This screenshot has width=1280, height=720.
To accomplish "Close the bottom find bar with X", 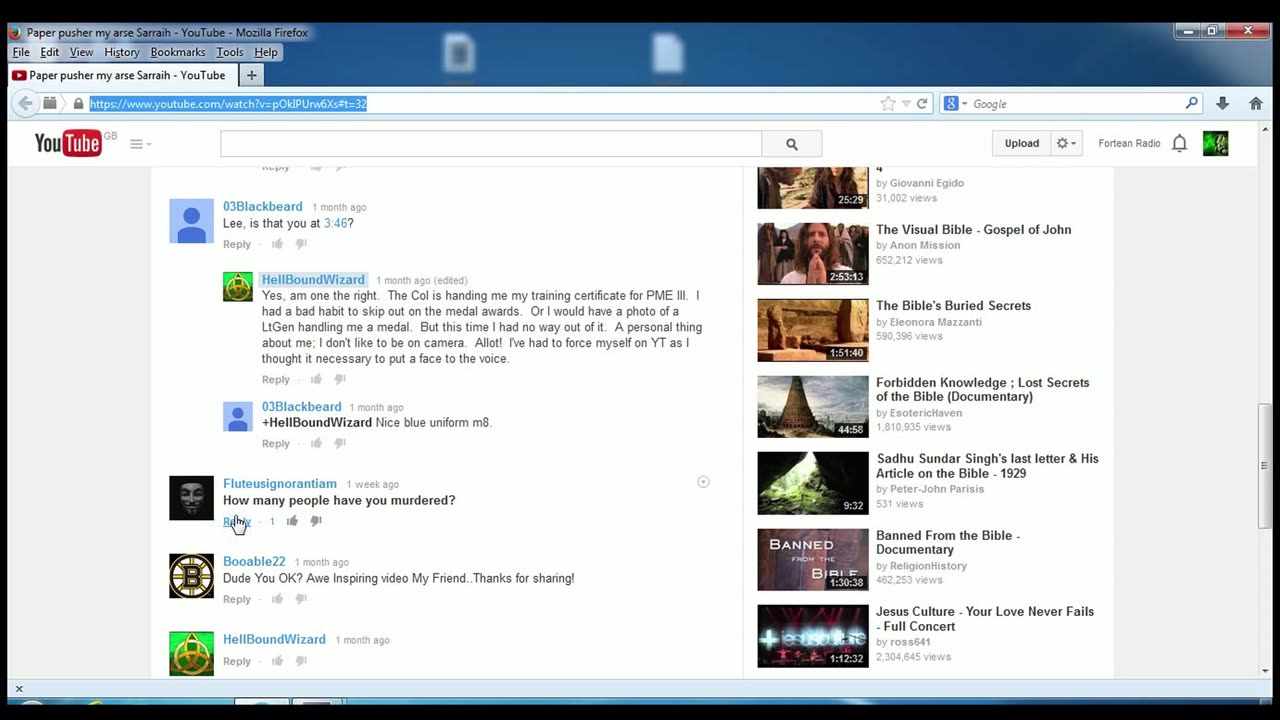I will tap(18, 689).
